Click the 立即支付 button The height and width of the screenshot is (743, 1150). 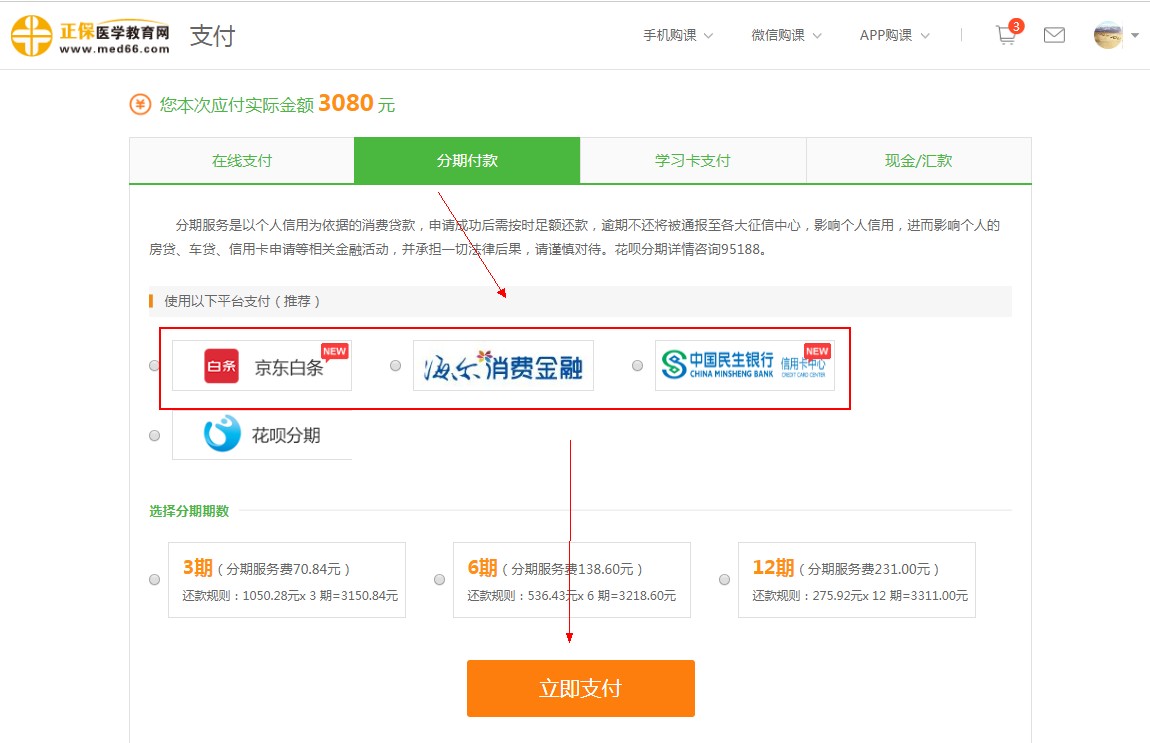coord(580,688)
